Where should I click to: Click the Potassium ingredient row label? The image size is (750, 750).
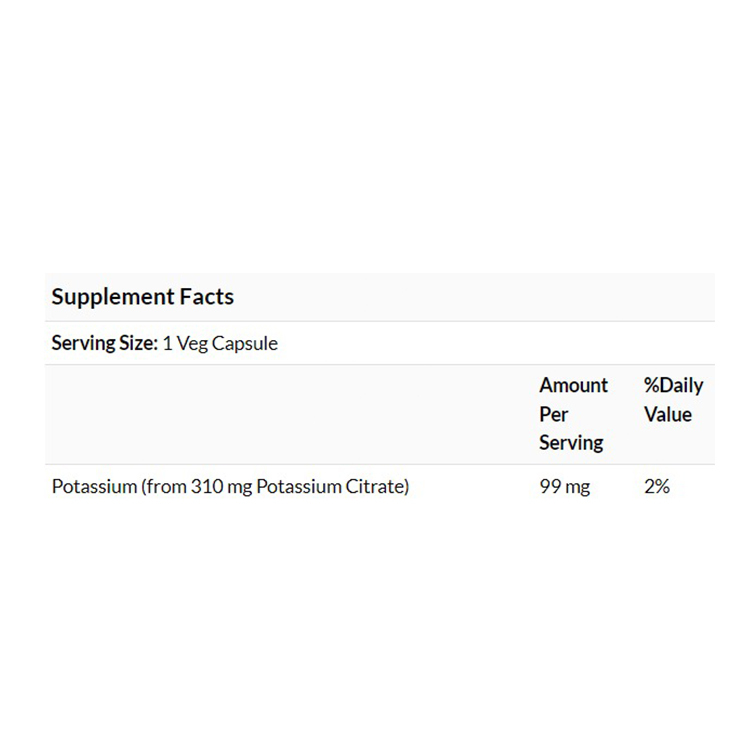click(x=230, y=488)
